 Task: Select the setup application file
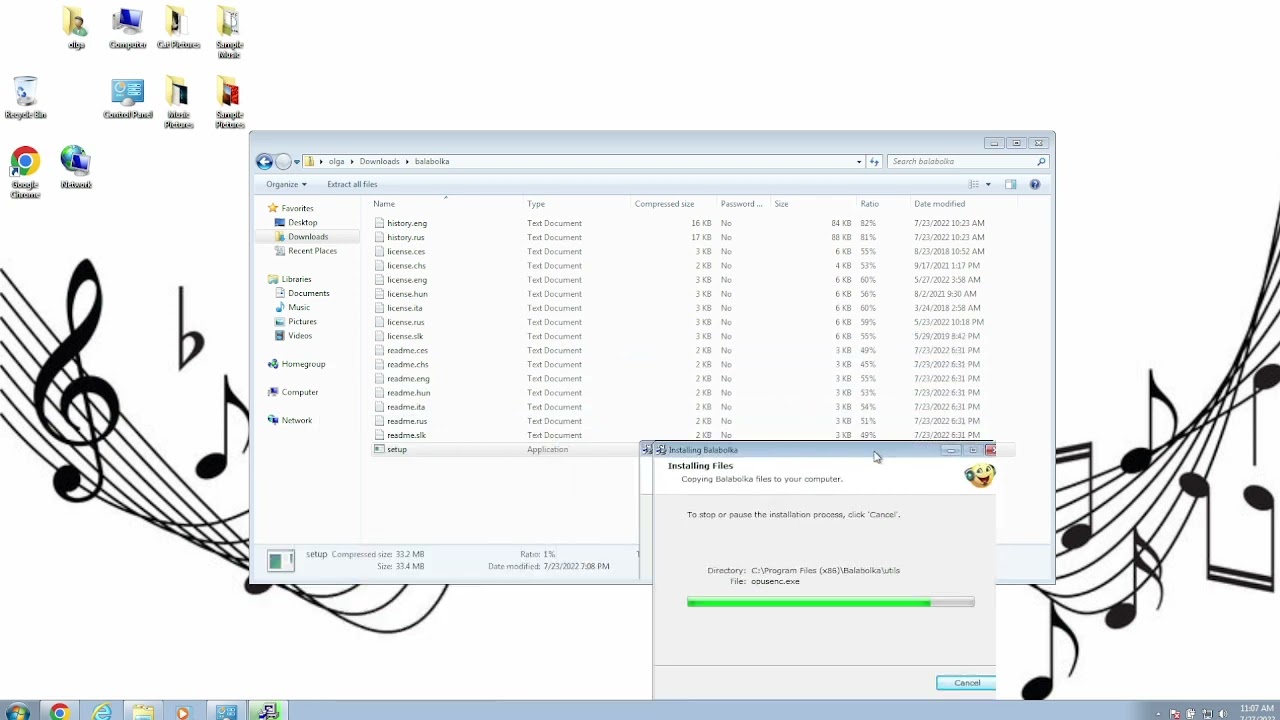[396, 450]
